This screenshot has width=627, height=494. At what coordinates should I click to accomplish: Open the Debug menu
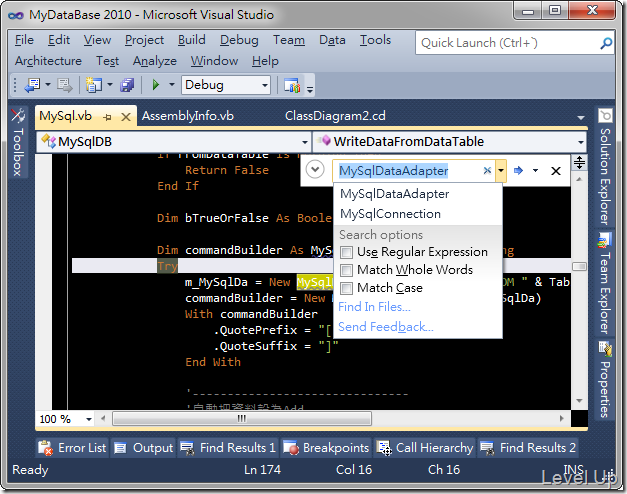click(x=239, y=40)
